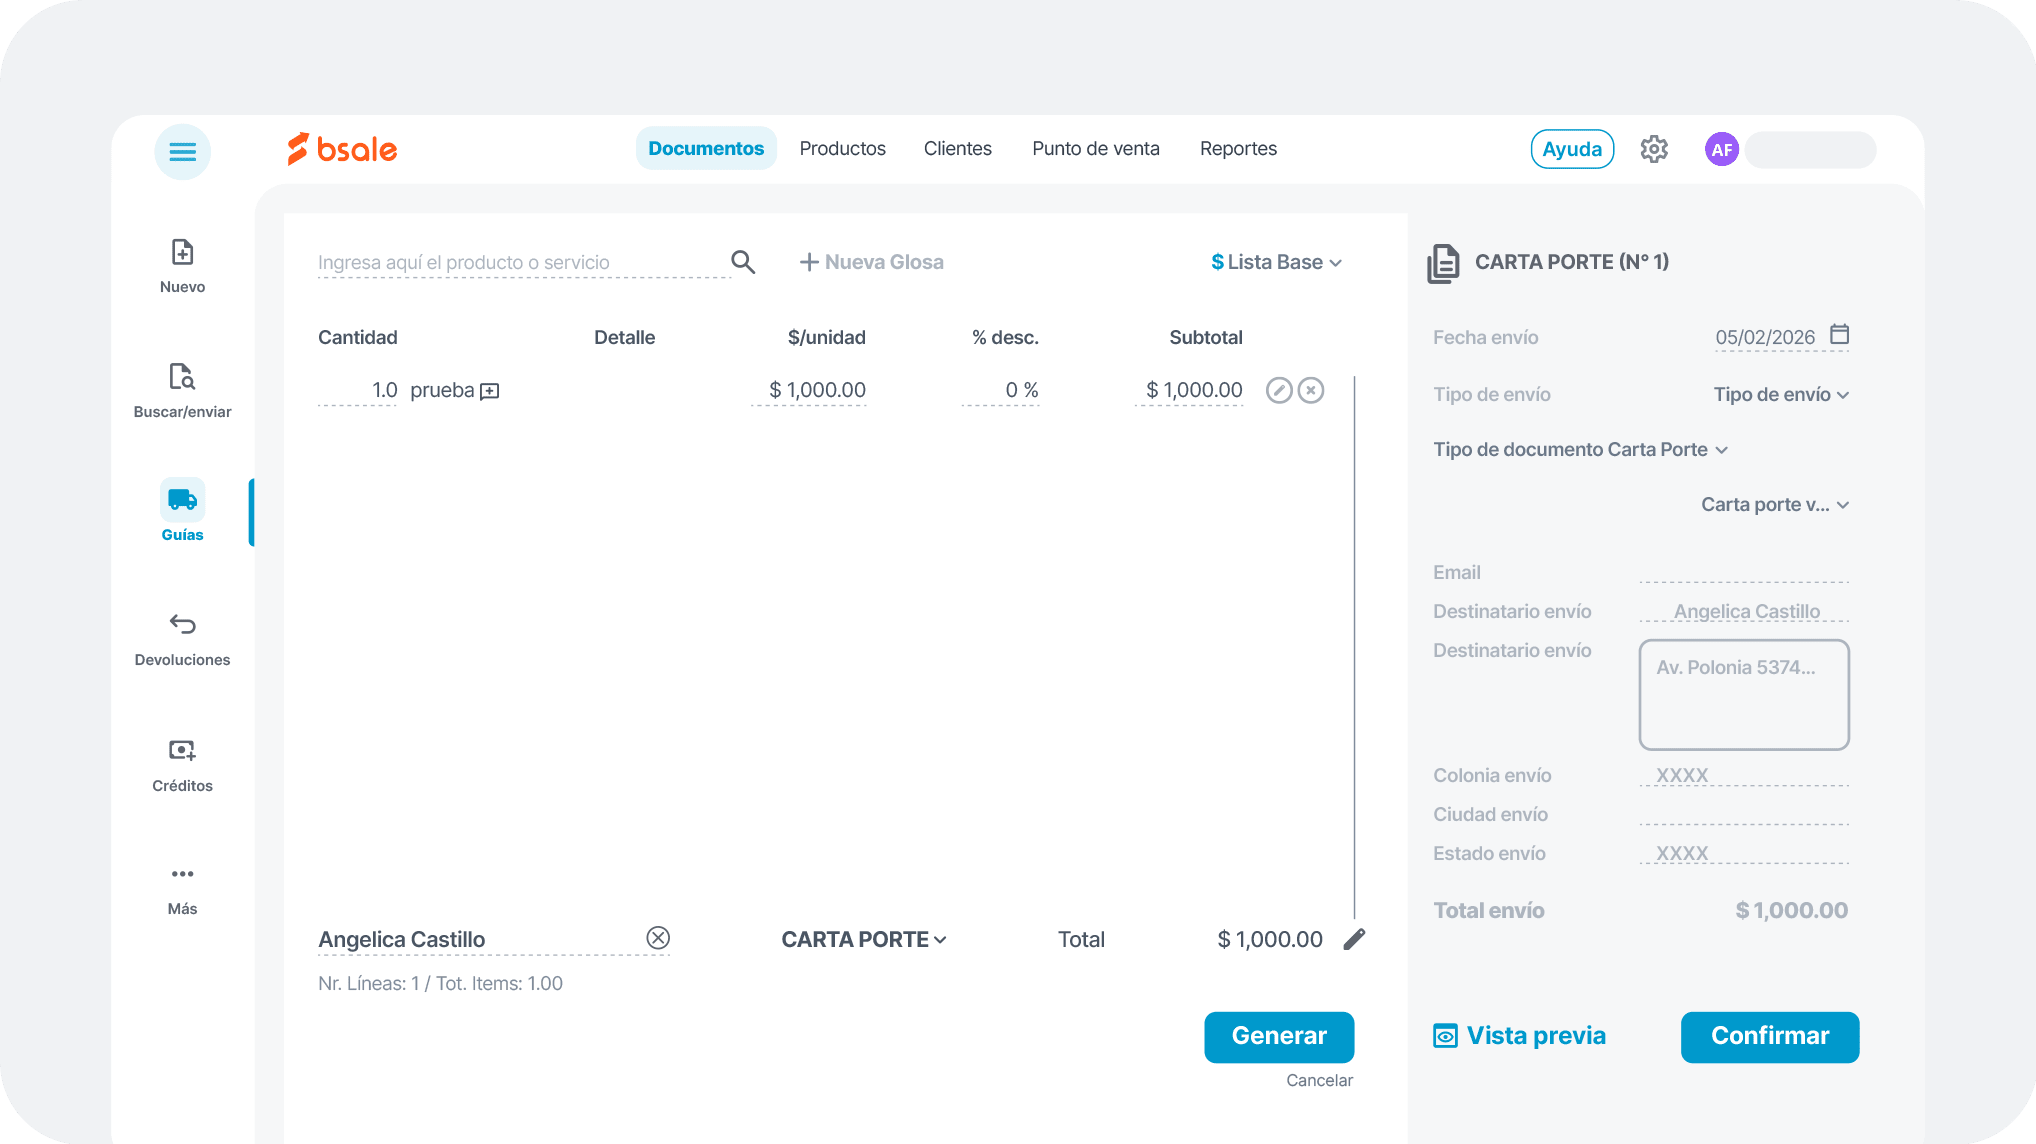Open Créditos in sidebar
This screenshot has width=2036, height=1144.
tap(182, 750)
